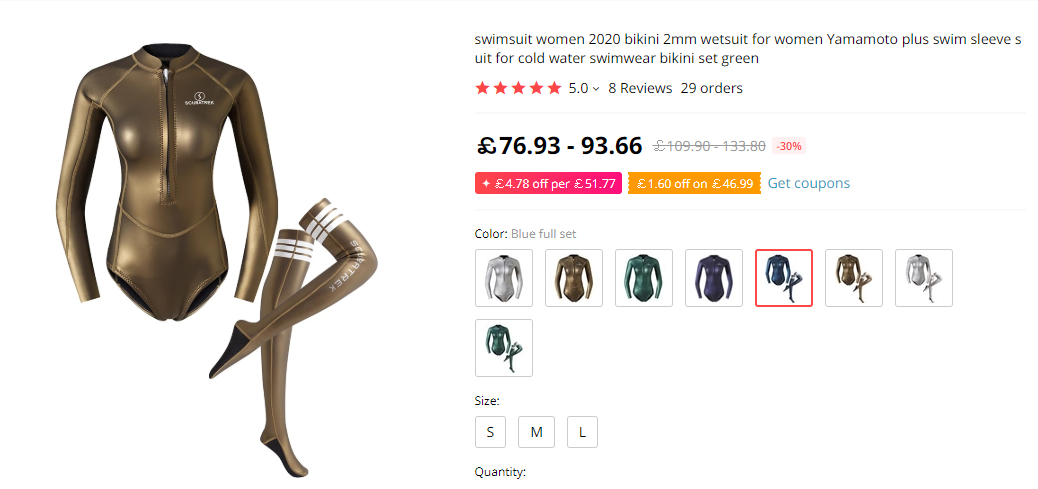Choose the gold wetsuit-only color option
This screenshot has width=1038, height=489.
[x=574, y=278]
